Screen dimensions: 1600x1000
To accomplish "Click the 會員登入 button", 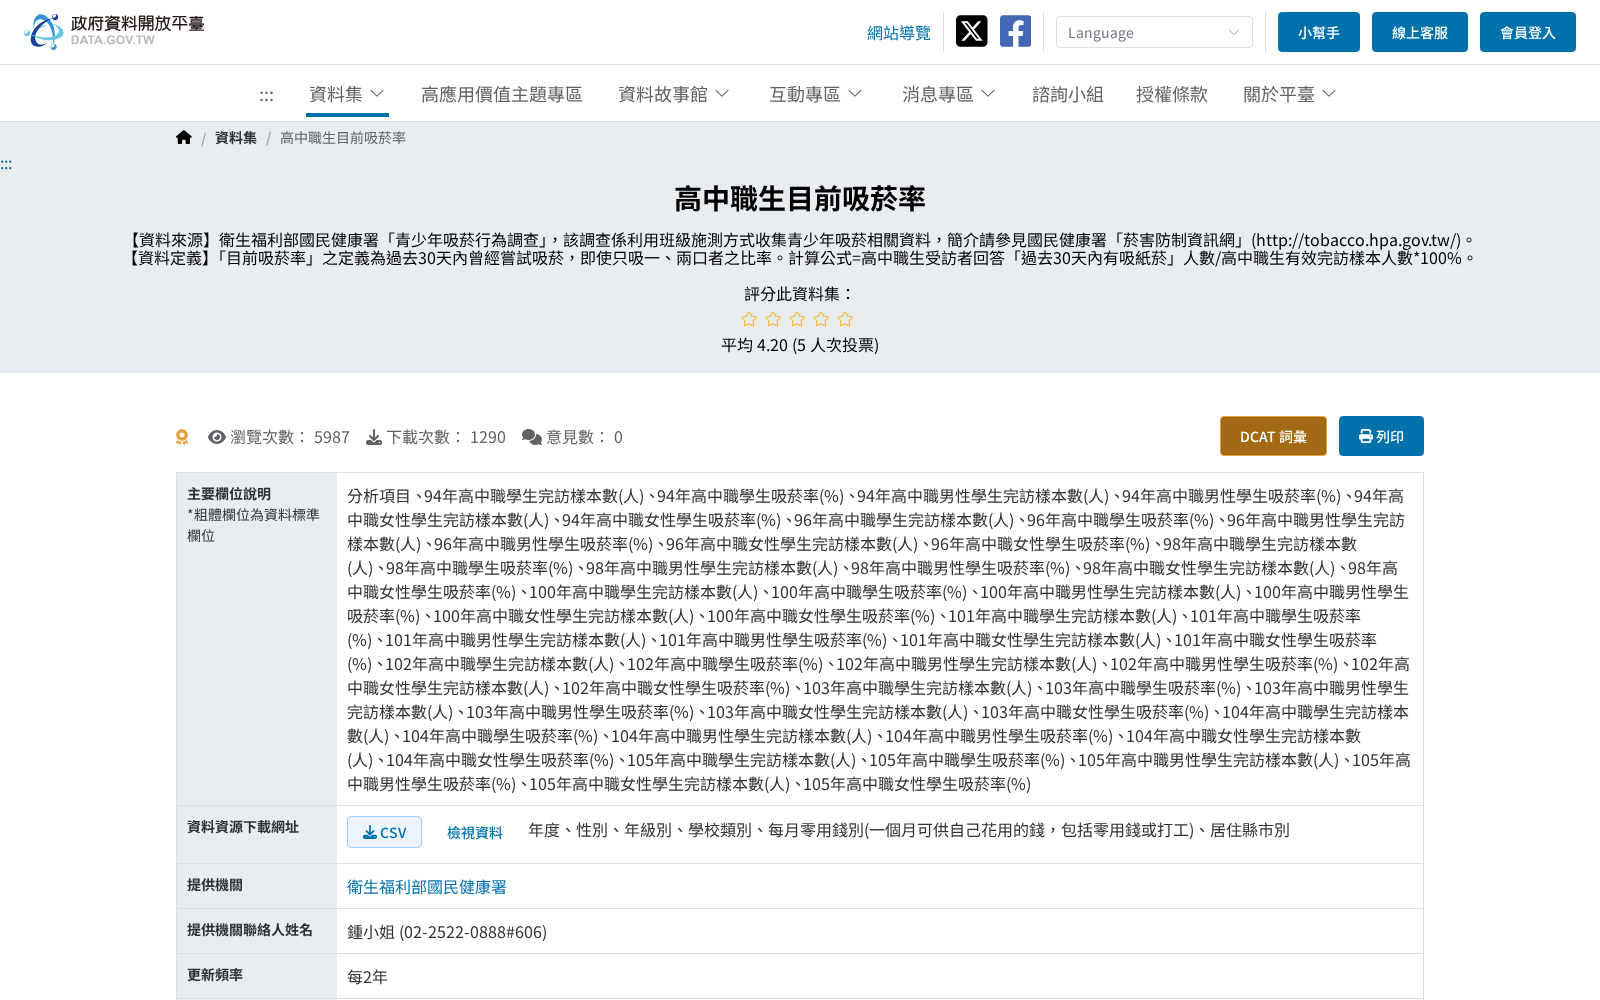I will (x=1528, y=32).
